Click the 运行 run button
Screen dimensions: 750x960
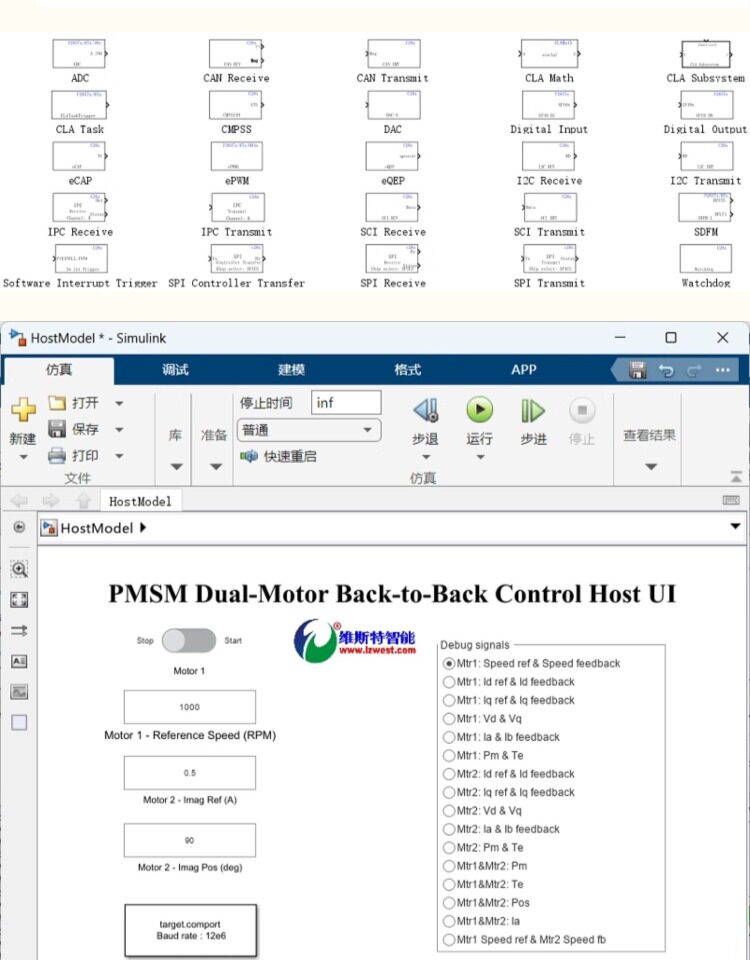[x=479, y=422]
